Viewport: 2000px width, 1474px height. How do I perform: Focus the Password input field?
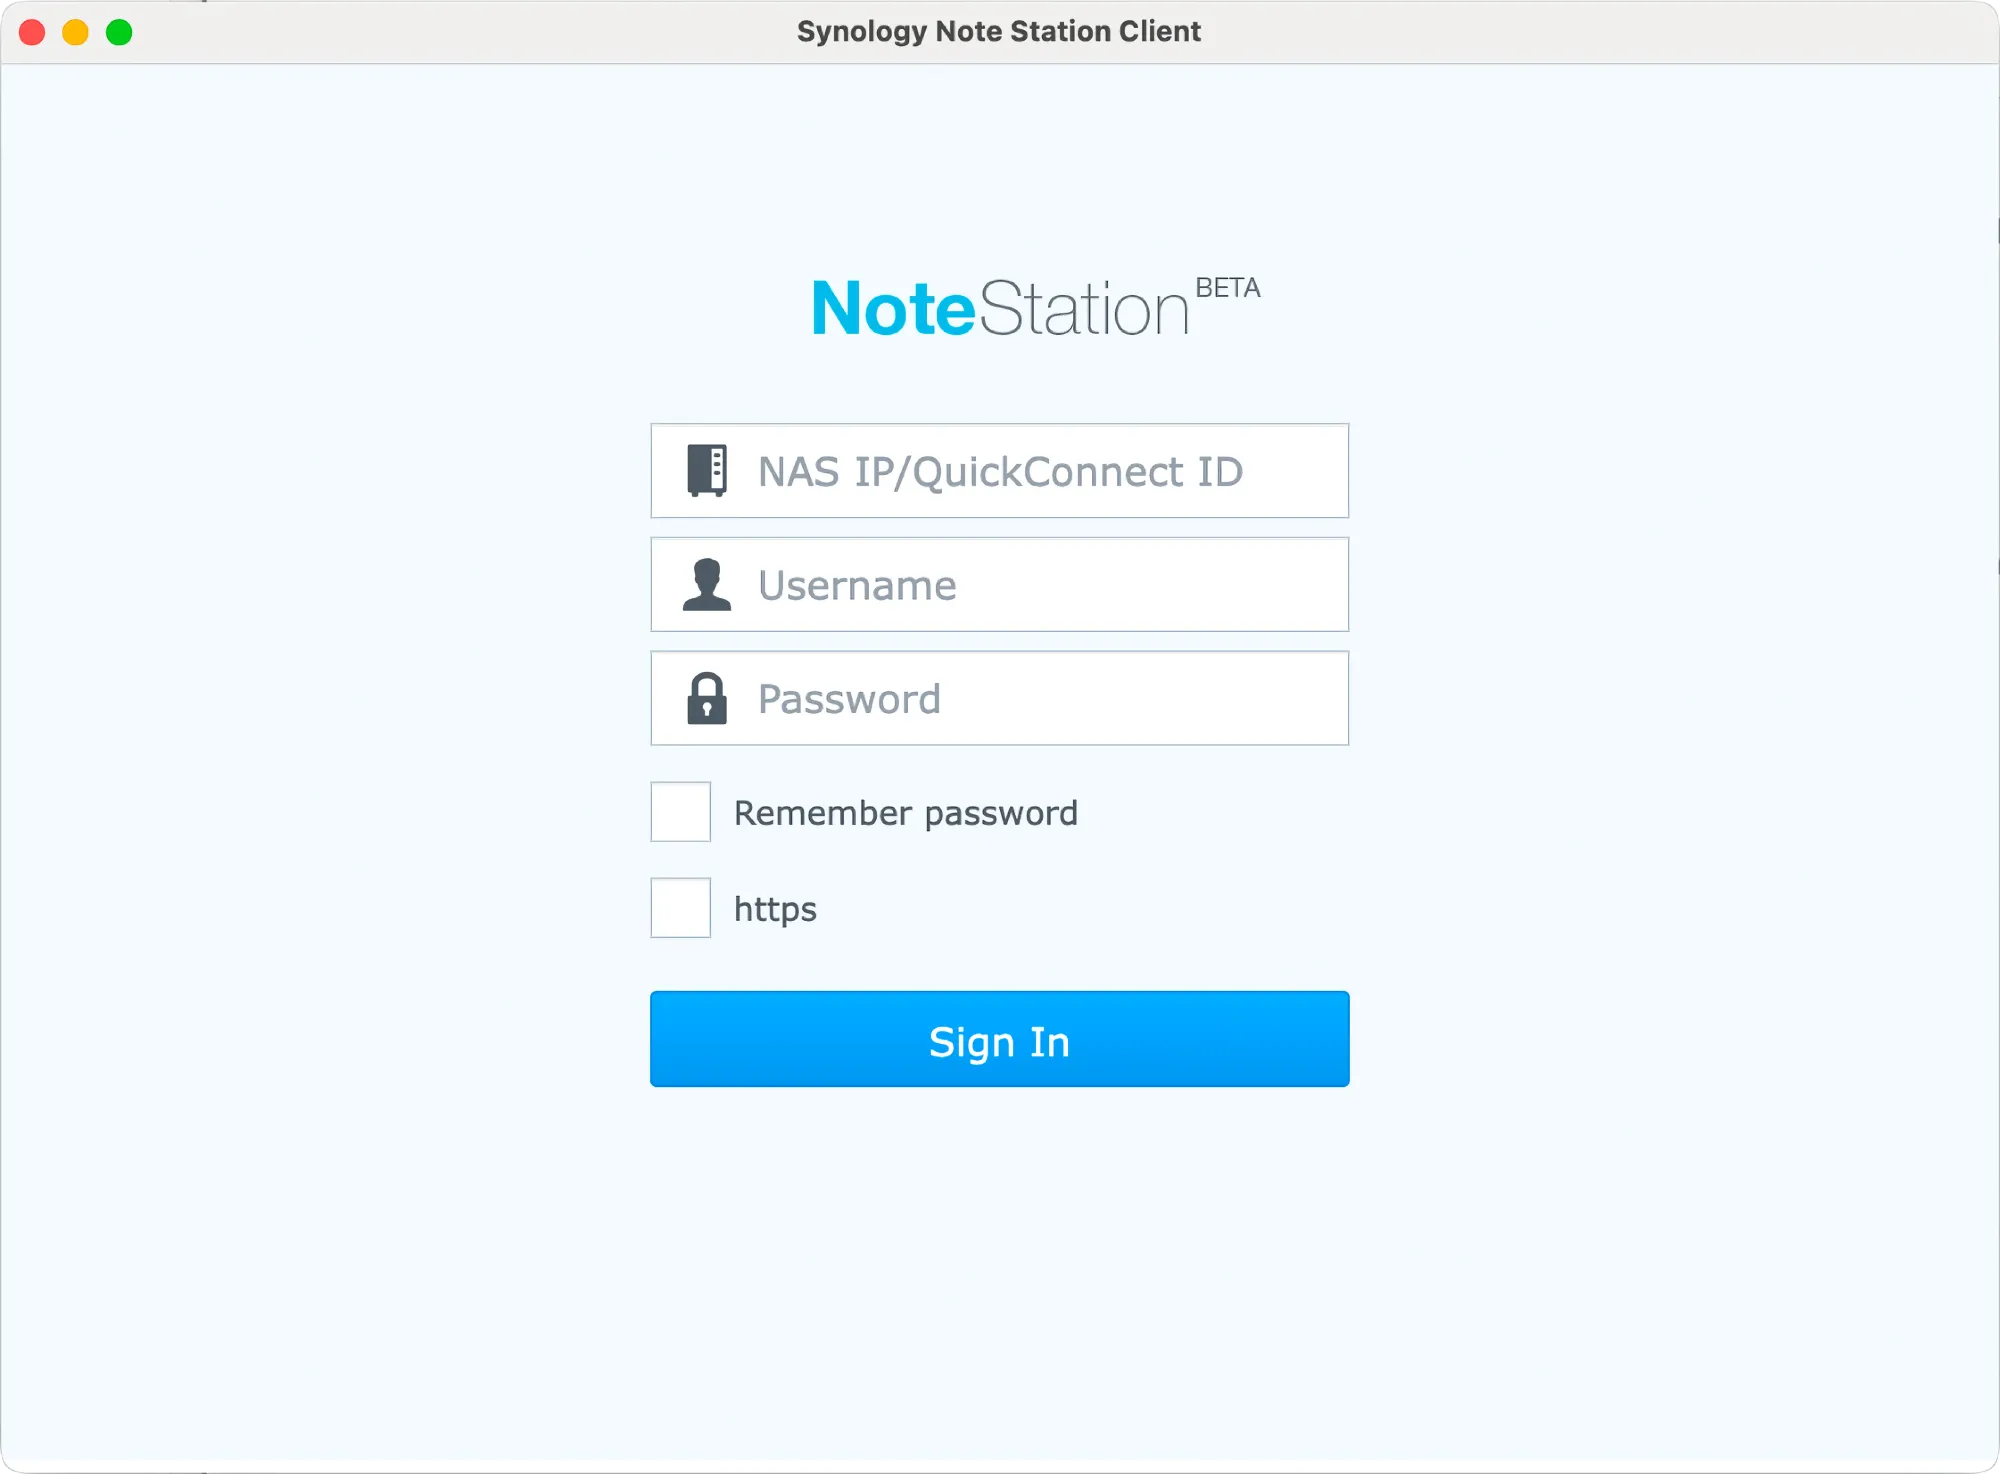(x=1000, y=698)
